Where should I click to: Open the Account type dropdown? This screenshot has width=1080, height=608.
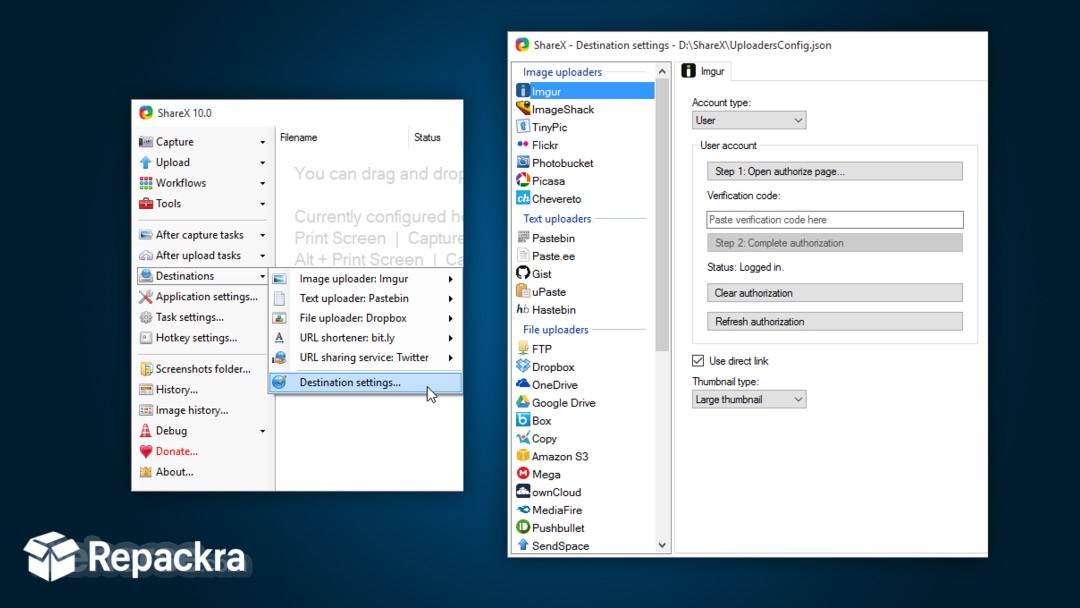pos(749,120)
